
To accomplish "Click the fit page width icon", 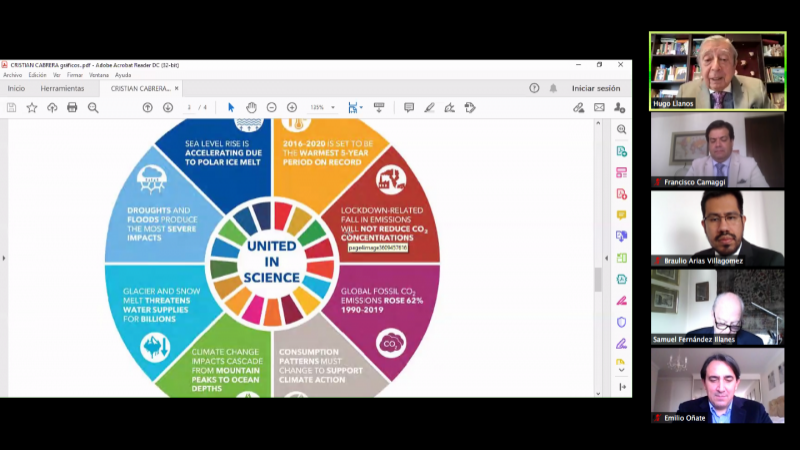I will [x=352, y=108].
